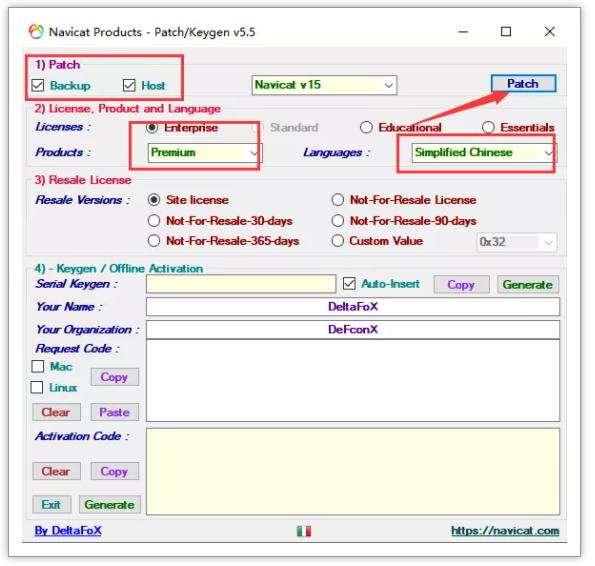Generate the activation code
The image size is (595, 566).
tap(110, 505)
